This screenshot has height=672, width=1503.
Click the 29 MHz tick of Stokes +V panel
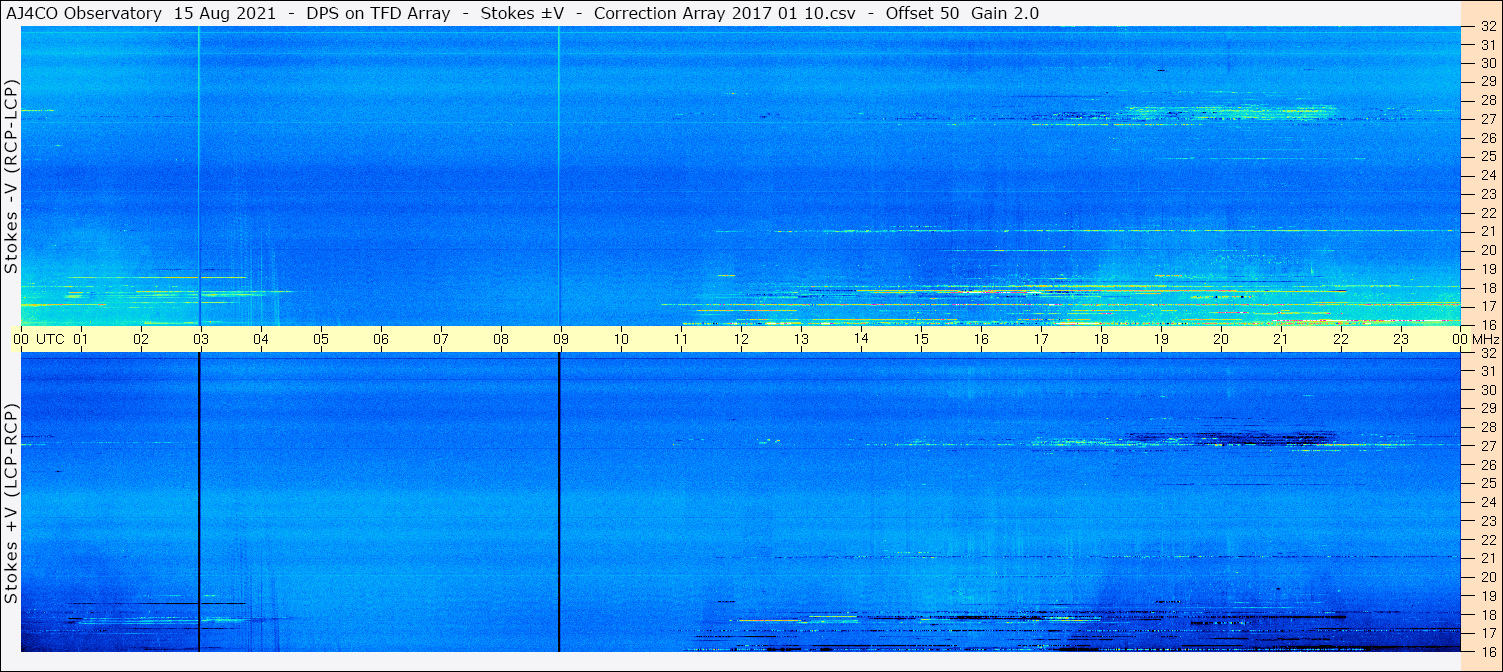click(1488, 409)
